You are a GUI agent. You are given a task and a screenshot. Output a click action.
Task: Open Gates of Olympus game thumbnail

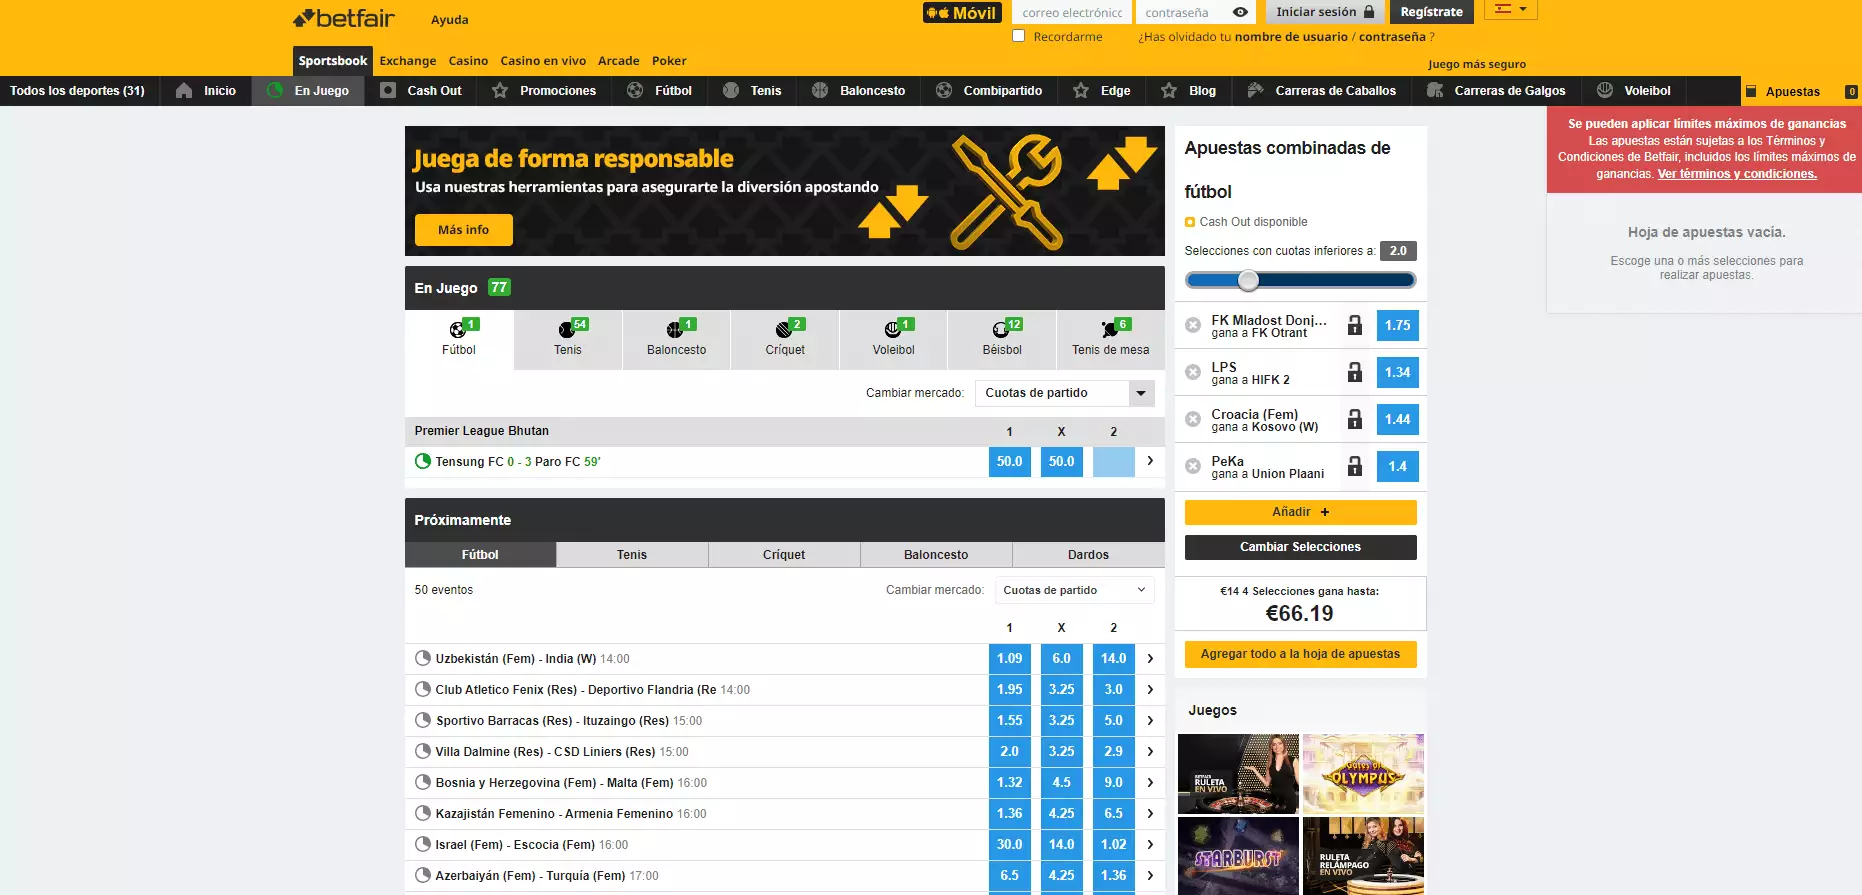point(1363,773)
